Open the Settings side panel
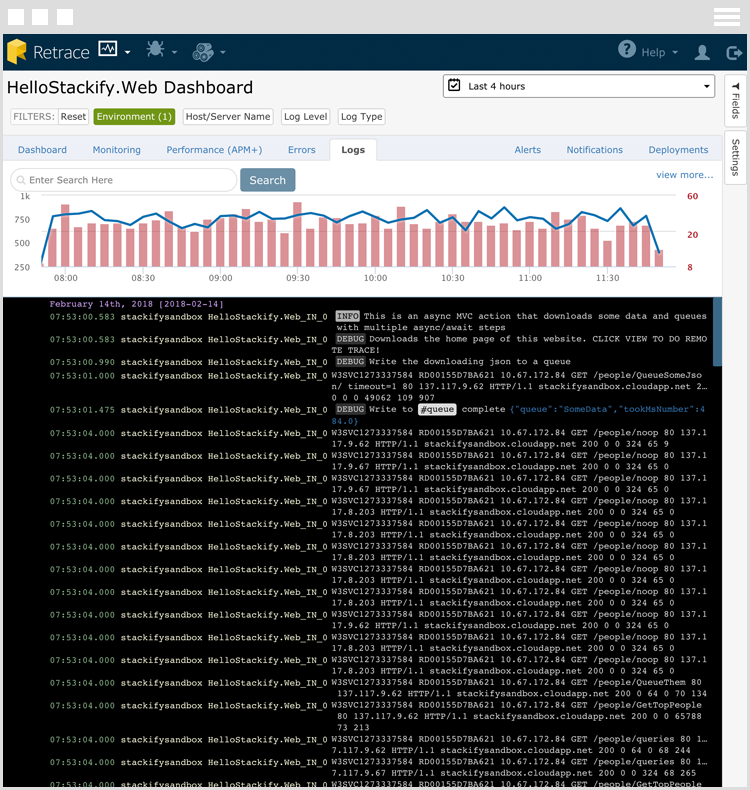750x790 pixels. click(x=735, y=157)
